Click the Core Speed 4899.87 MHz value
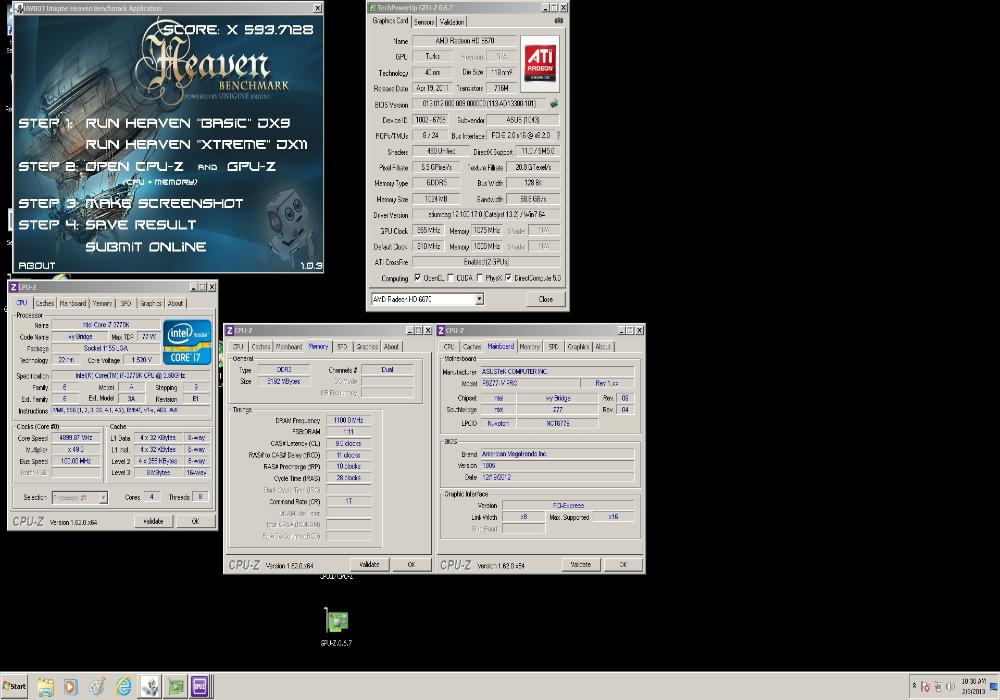 (x=76, y=438)
